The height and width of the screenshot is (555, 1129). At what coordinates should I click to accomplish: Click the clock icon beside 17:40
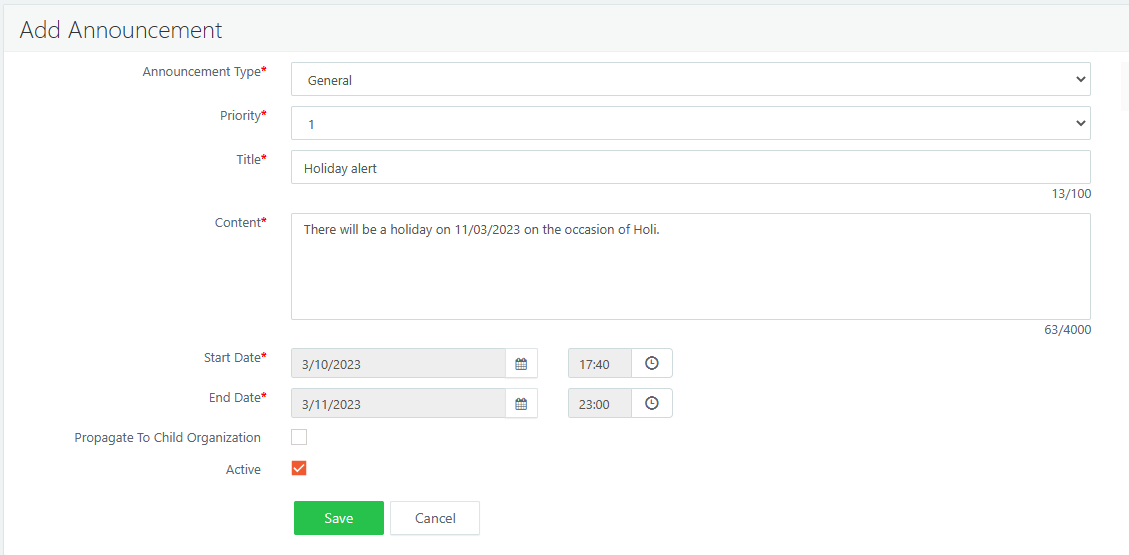click(652, 364)
